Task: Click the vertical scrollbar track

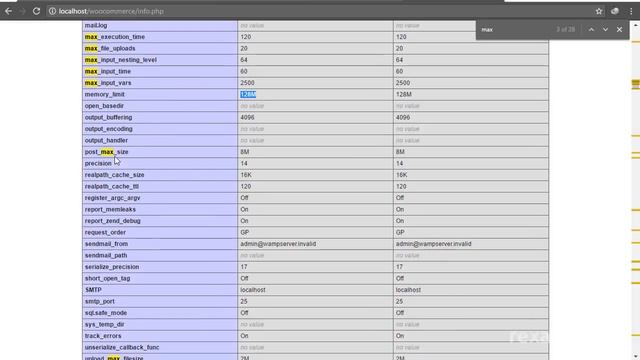Action: click(636, 188)
